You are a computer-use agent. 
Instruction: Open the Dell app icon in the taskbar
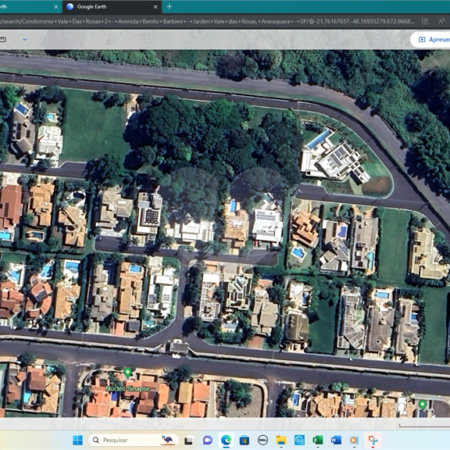click(263, 440)
